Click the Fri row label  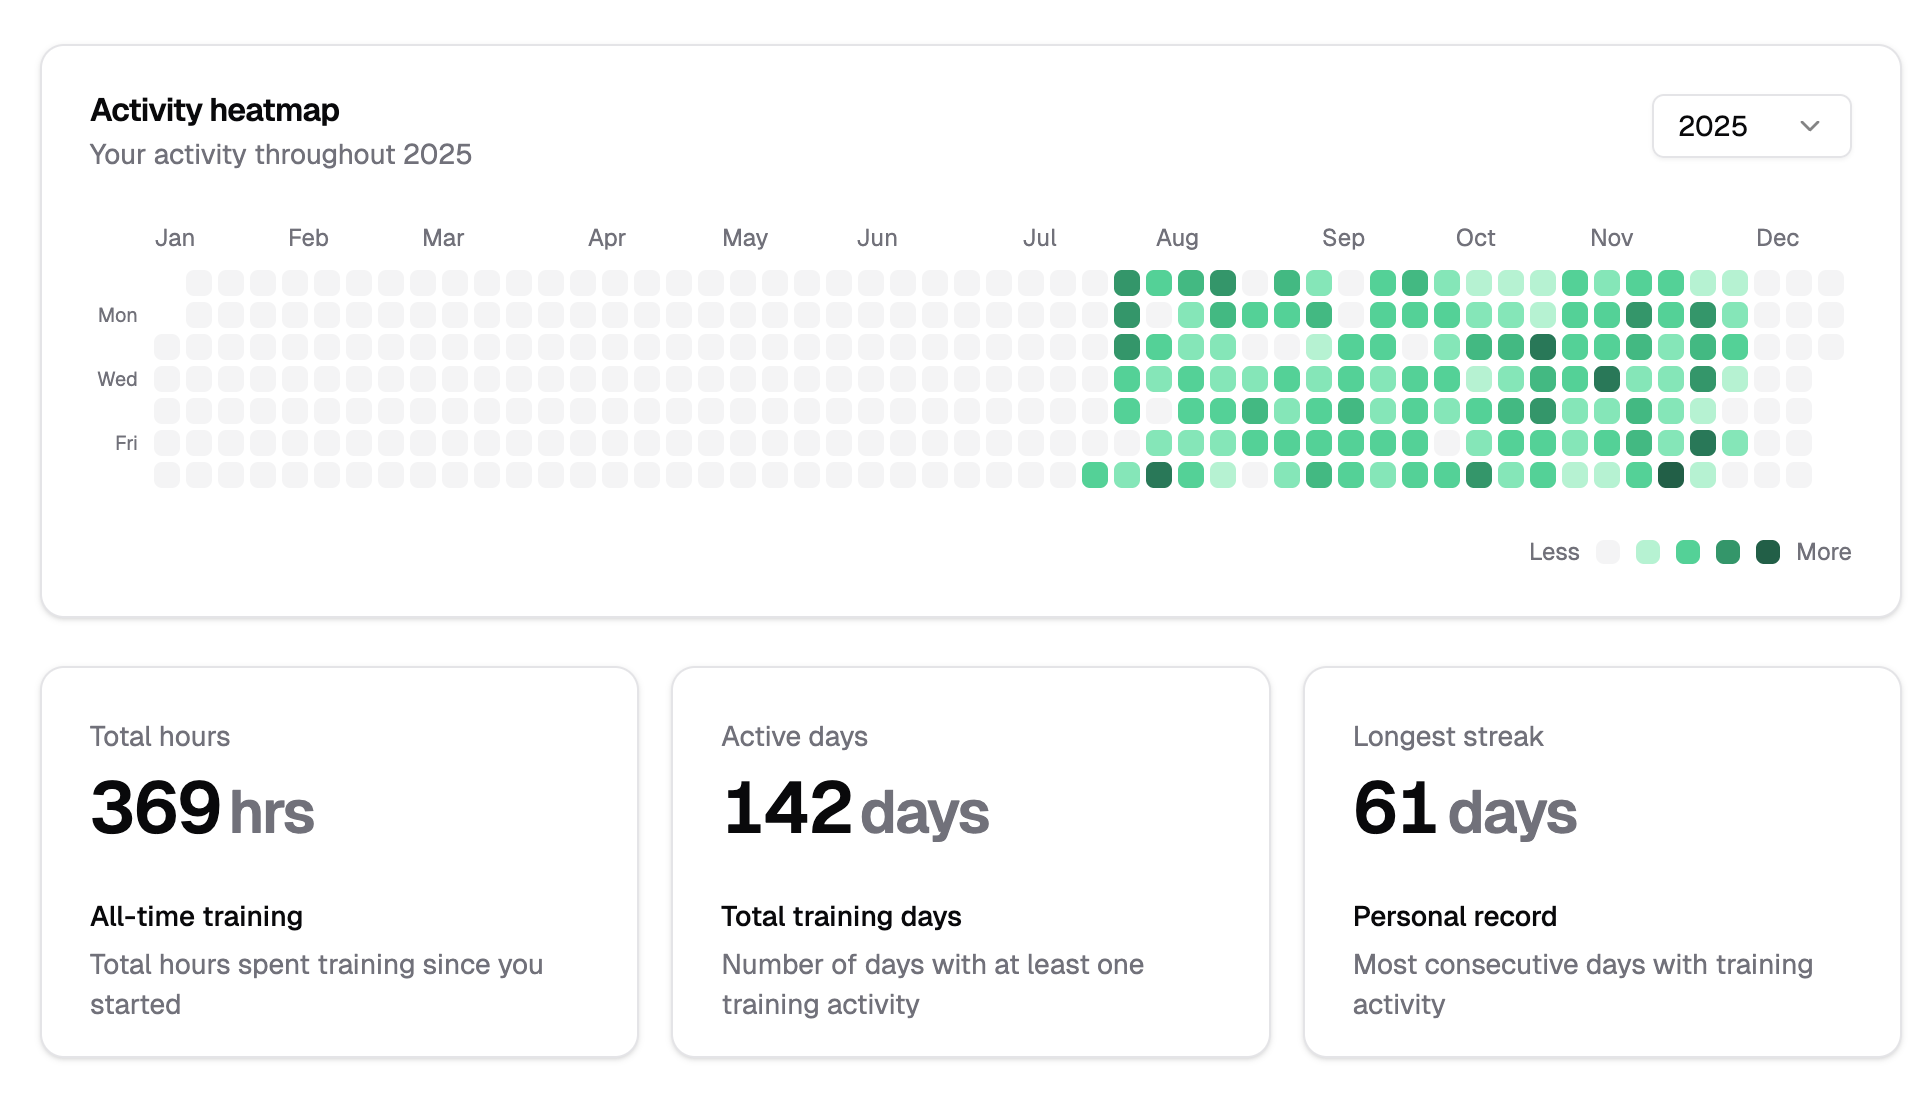(125, 443)
